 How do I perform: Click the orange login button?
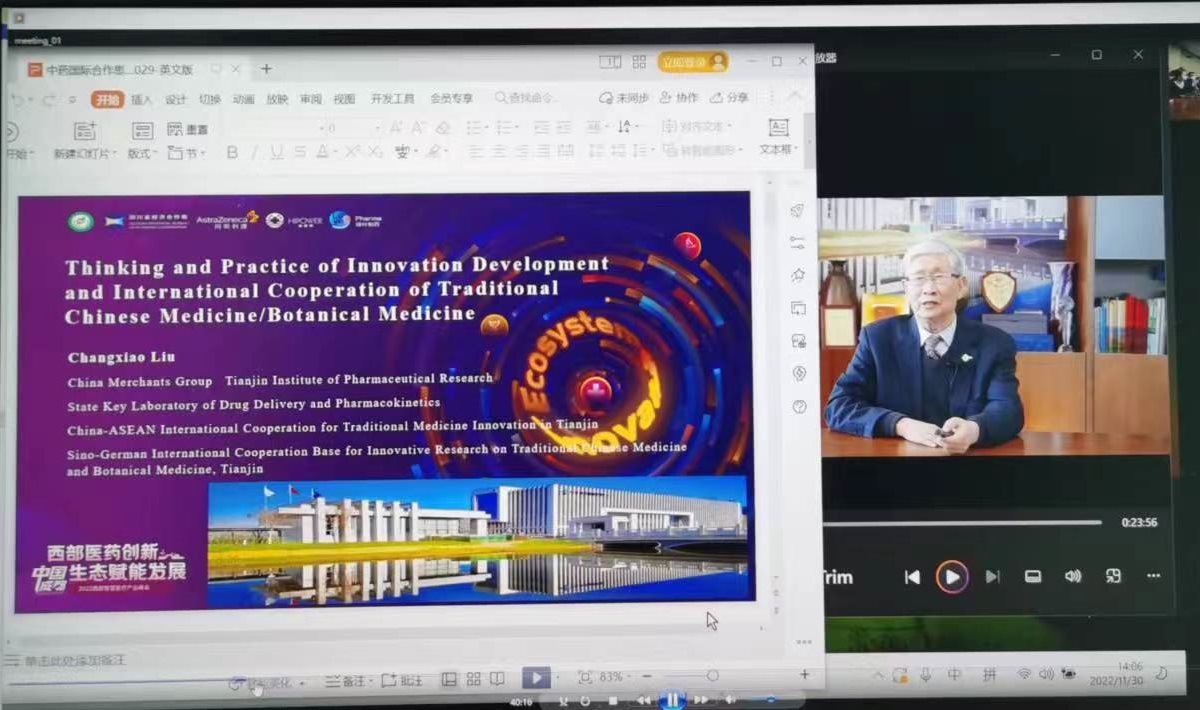[692, 62]
